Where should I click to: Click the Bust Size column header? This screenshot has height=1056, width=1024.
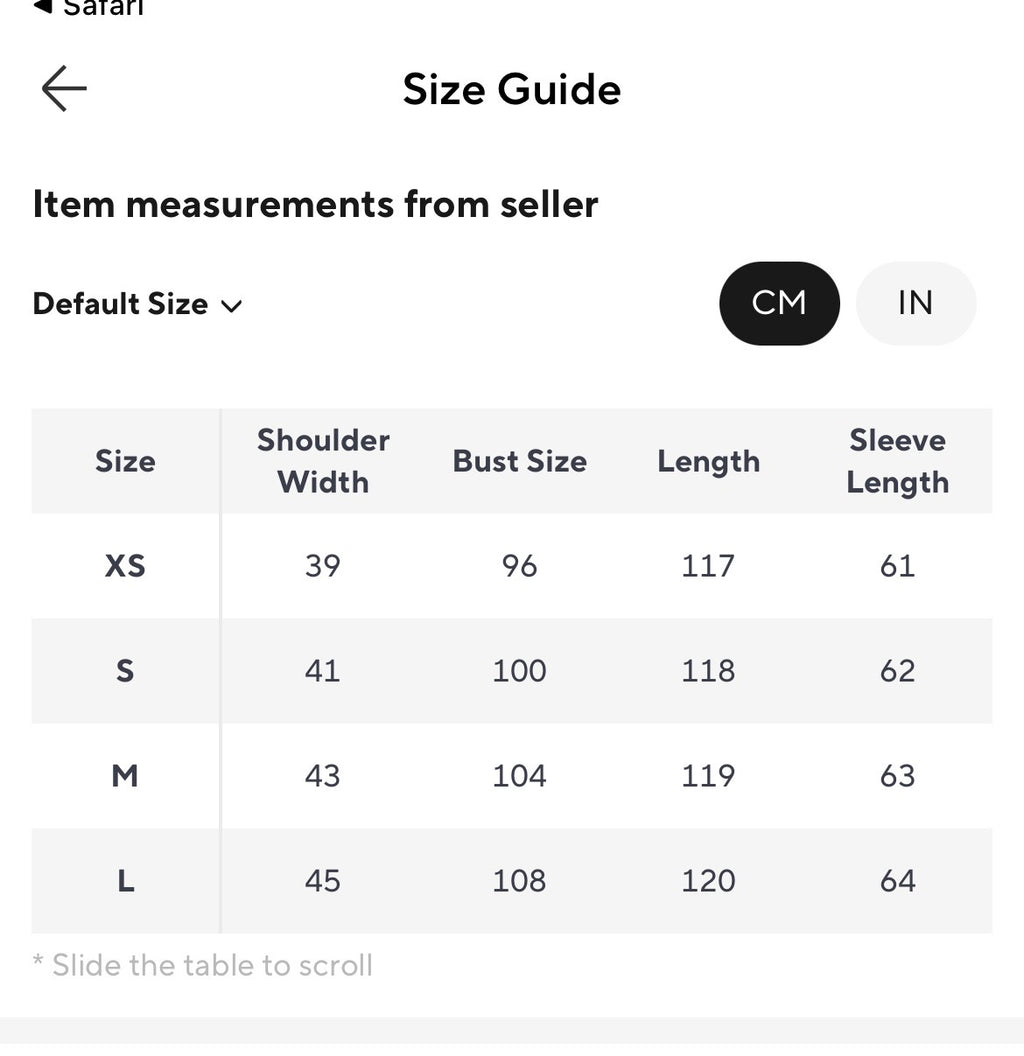tap(519, 461)
